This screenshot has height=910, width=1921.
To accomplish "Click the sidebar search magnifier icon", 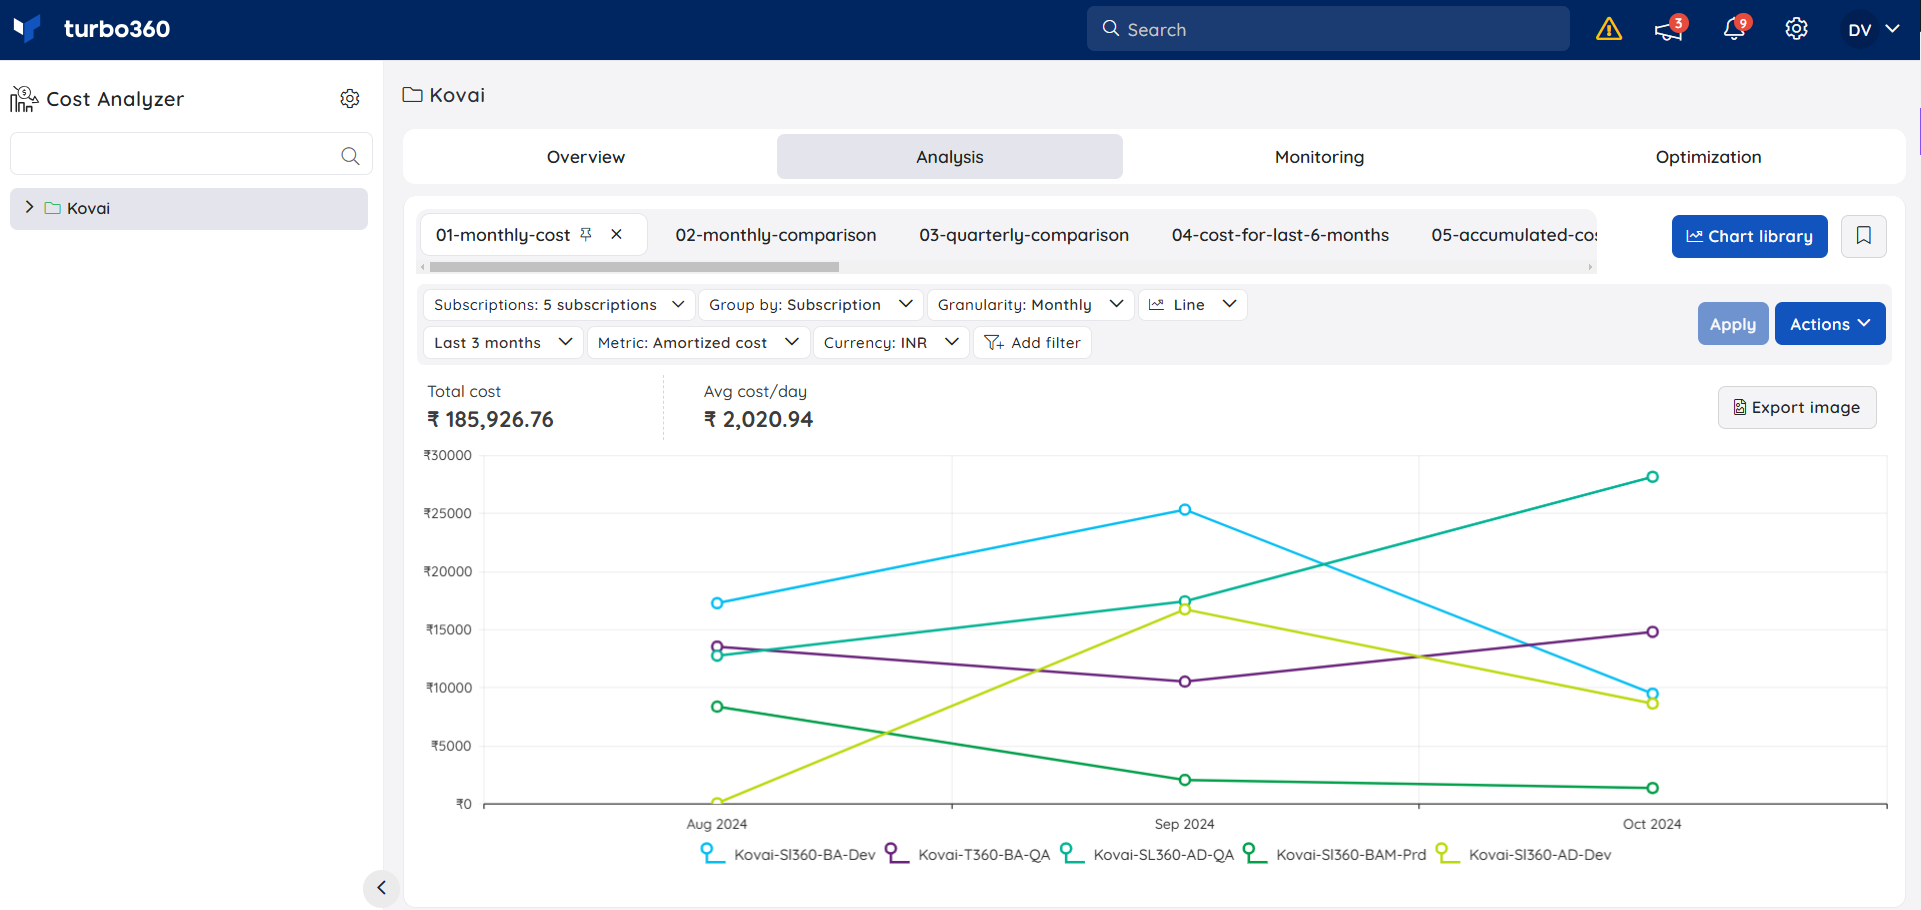I will point(350,155).
